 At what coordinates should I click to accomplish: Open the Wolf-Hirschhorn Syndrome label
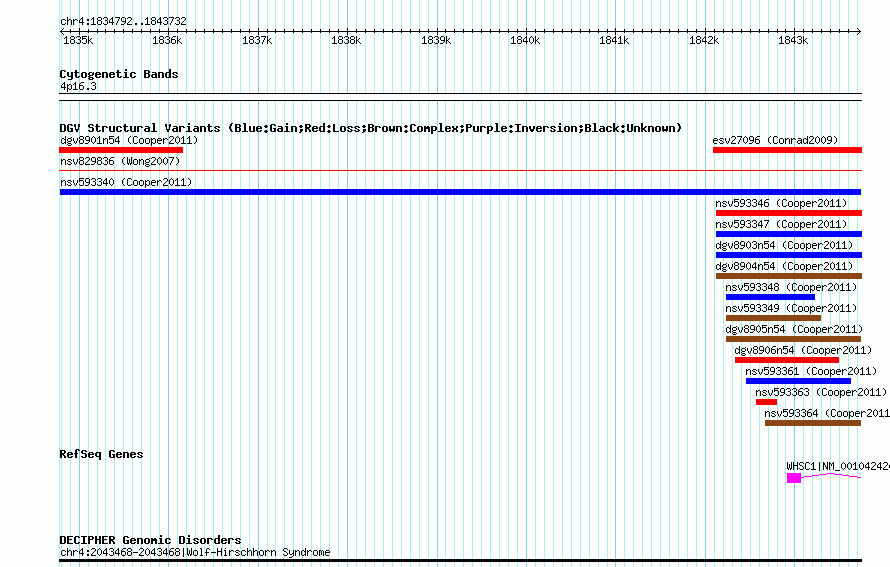[195, 552]
